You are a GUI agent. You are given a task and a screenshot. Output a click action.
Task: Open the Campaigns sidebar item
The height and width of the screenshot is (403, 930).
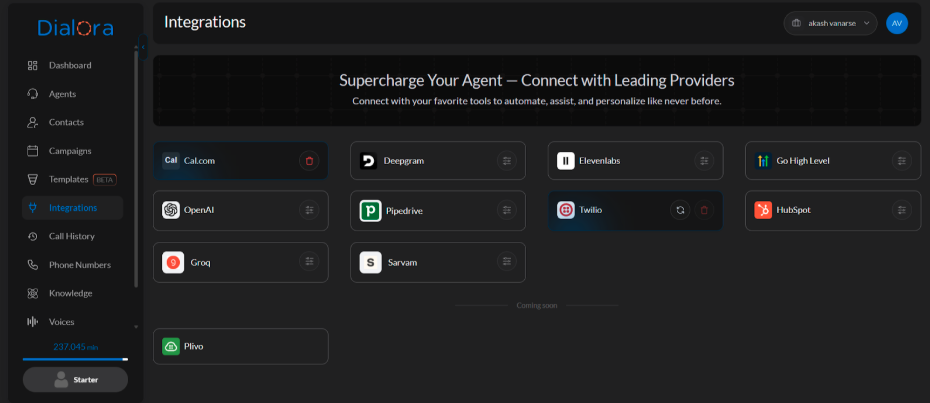point(70,151)
